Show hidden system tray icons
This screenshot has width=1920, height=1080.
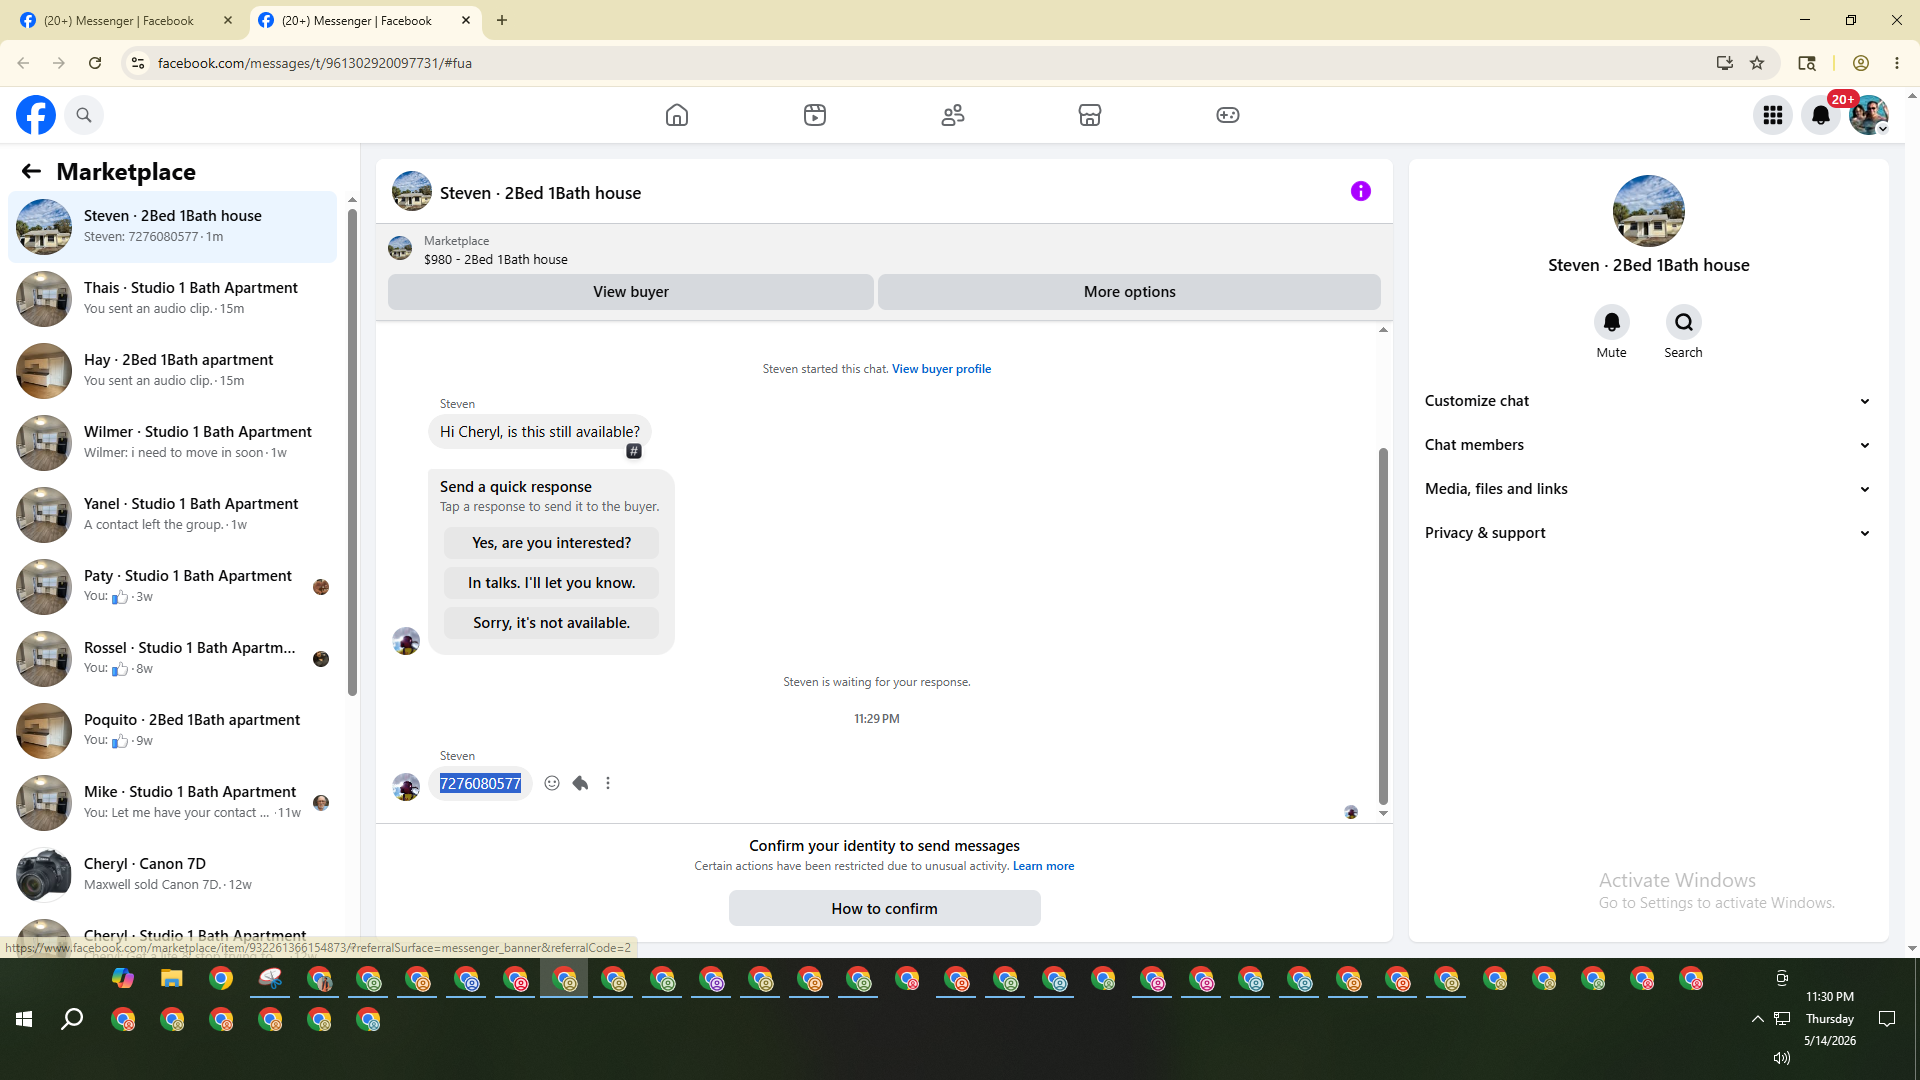click(1757, 1019)
